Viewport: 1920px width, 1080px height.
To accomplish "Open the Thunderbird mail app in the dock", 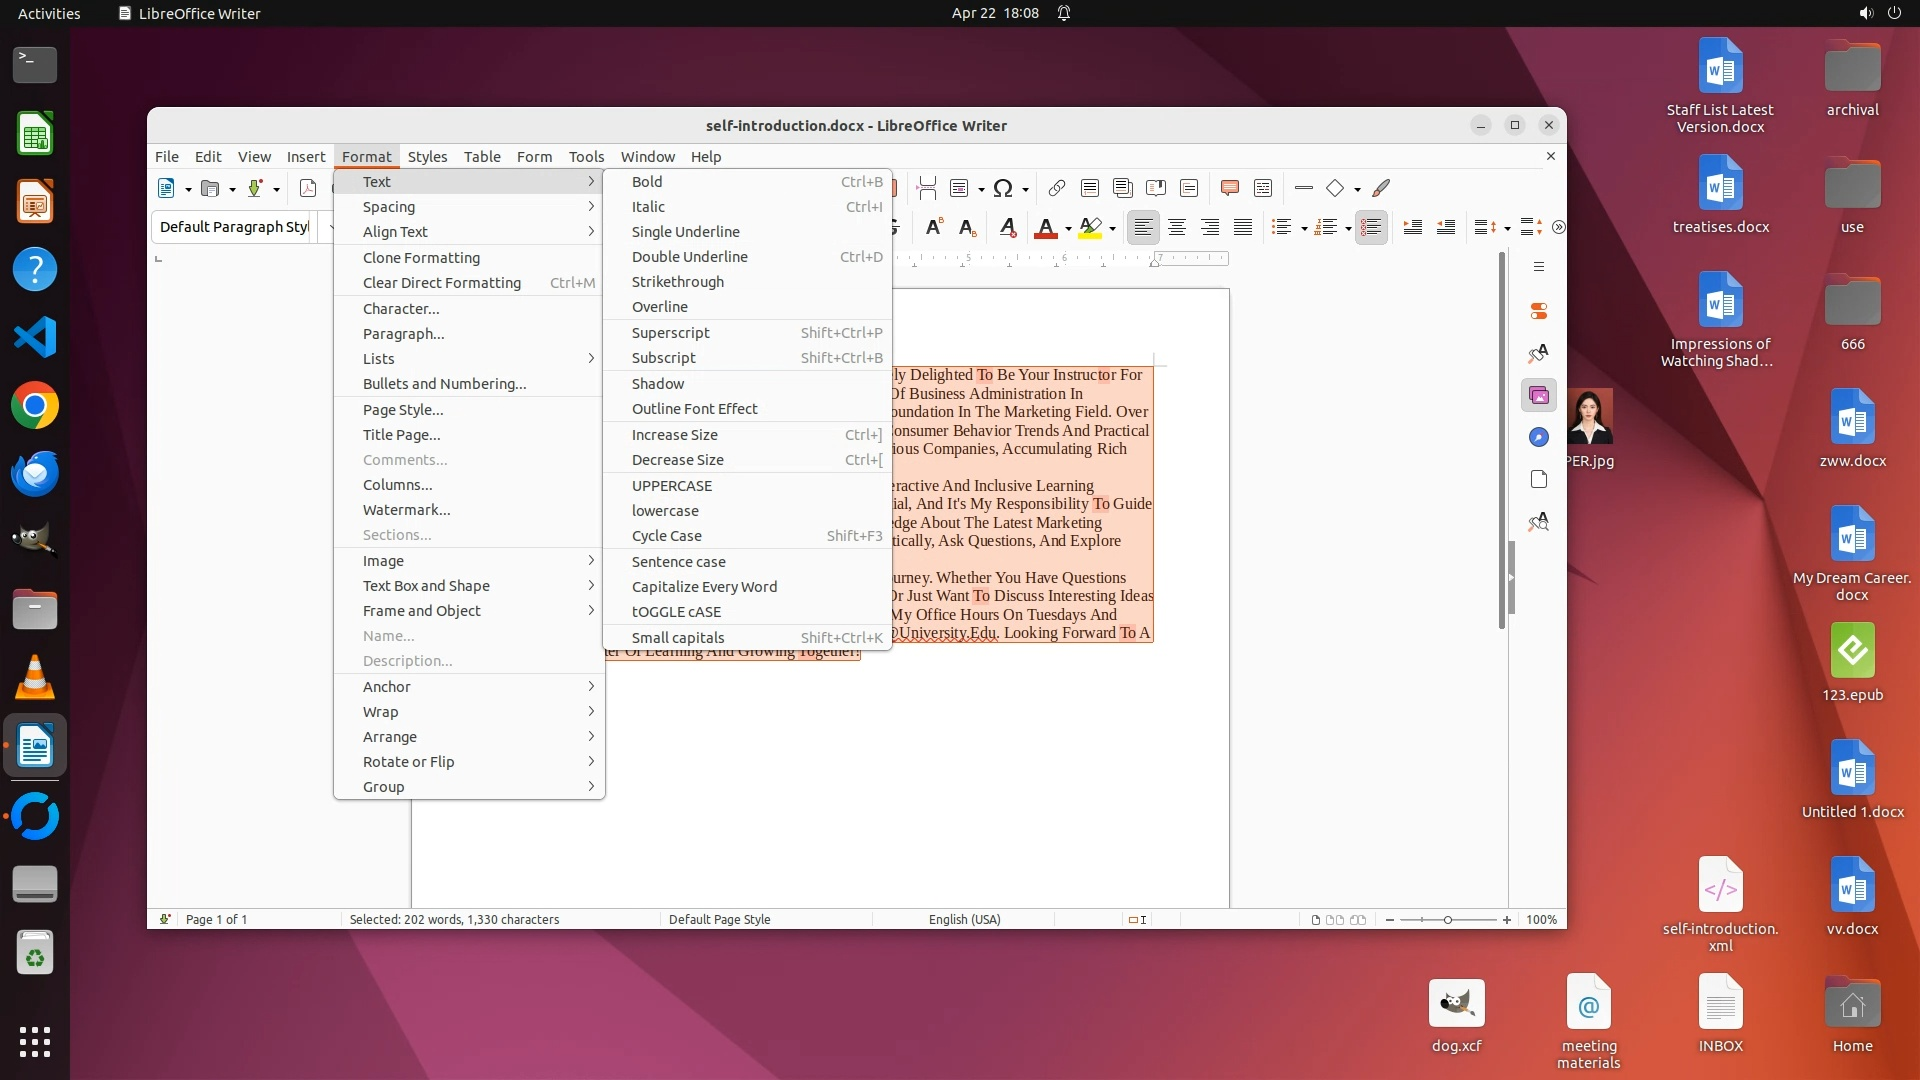I will pyautogui.click(x=35, y=474).
